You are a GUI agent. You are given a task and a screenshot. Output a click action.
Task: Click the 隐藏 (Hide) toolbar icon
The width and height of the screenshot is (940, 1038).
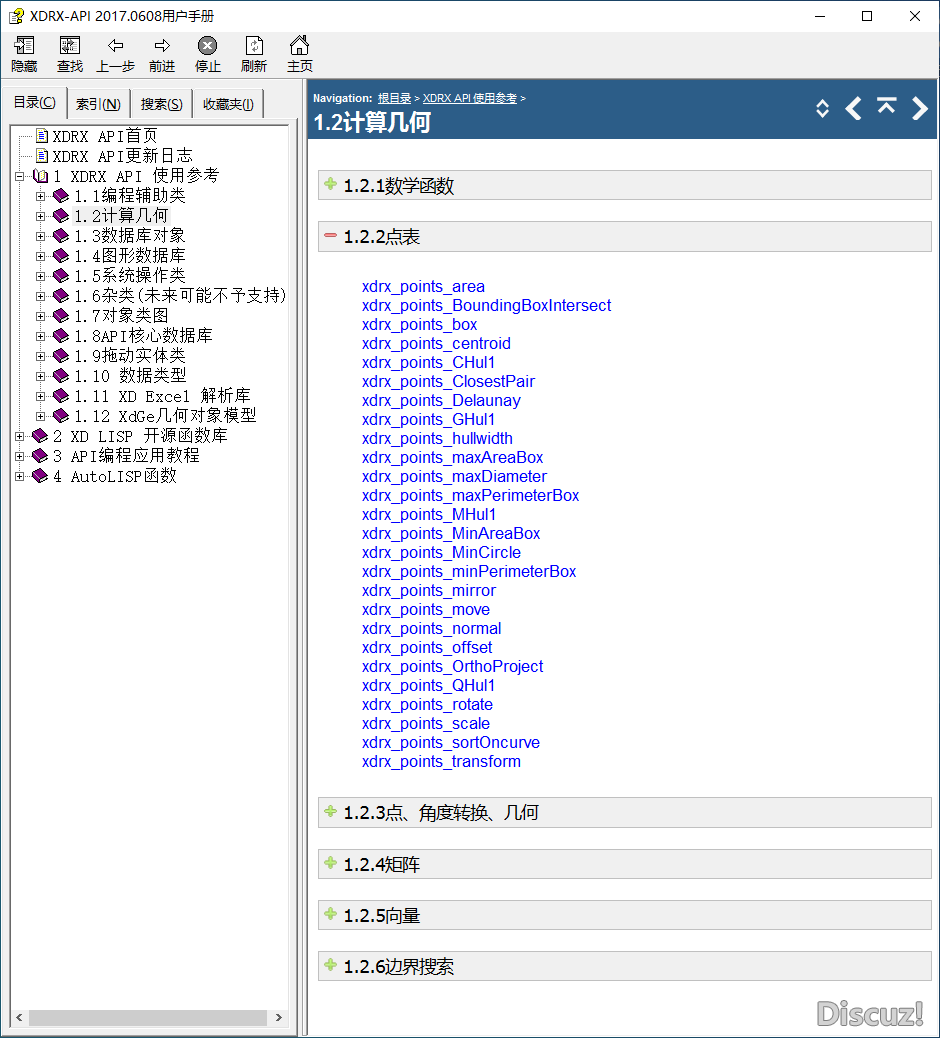24,54
